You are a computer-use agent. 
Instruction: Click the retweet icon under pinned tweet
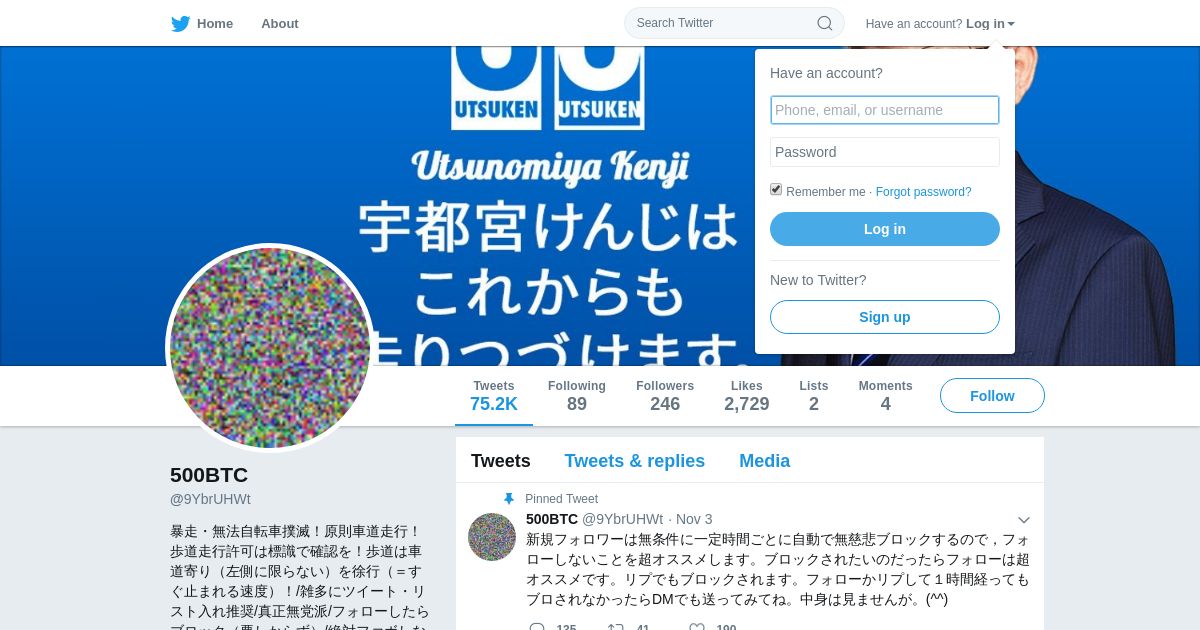tap(616, 628)
